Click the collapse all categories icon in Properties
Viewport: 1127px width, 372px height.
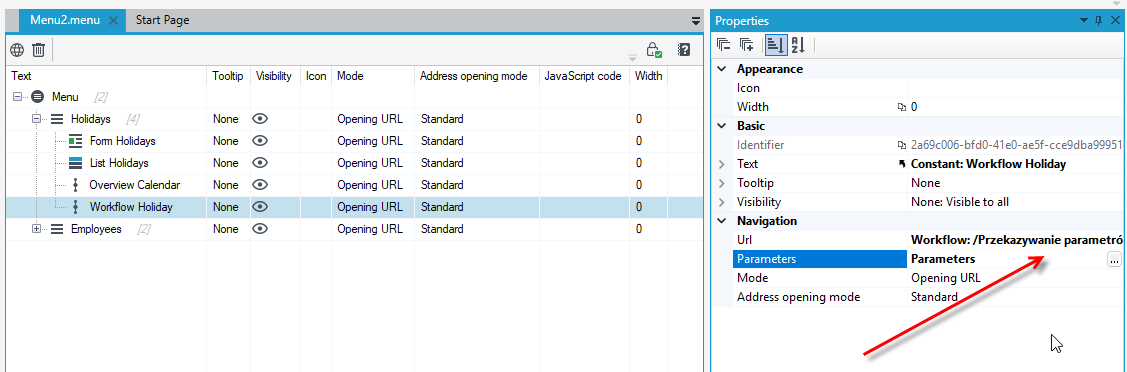(x=724, y=45)
